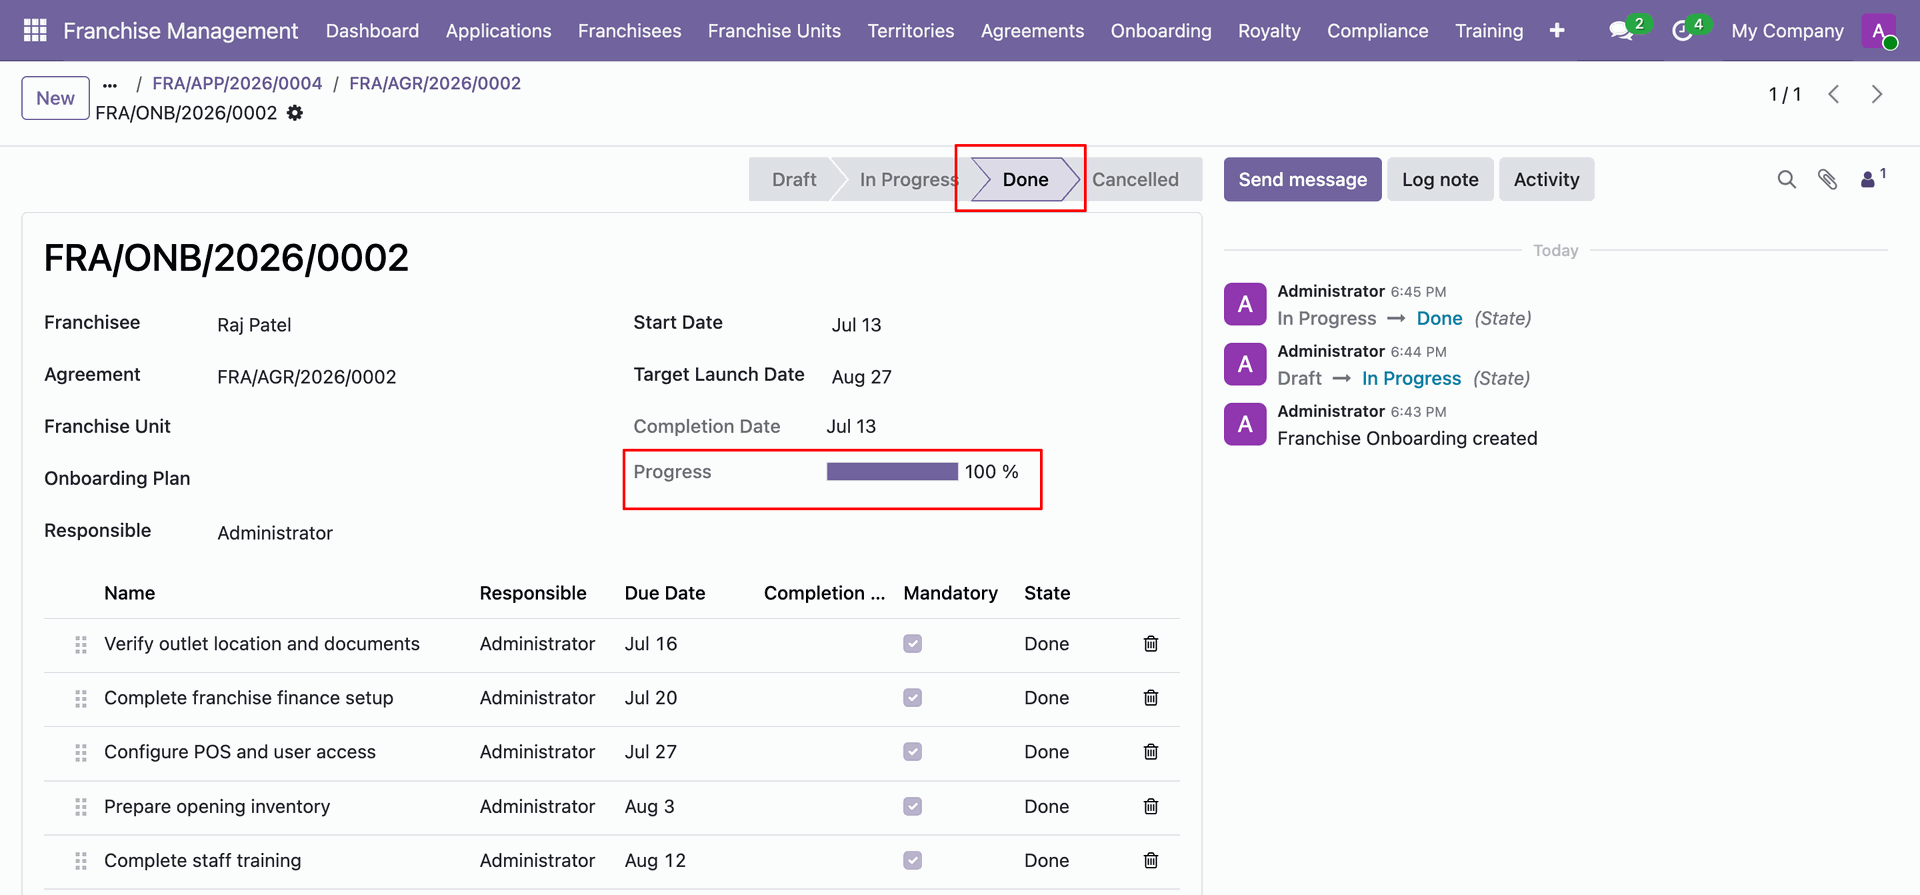Open breadcrumb link FRA/APP/2026/0004

tap(237, 83)
